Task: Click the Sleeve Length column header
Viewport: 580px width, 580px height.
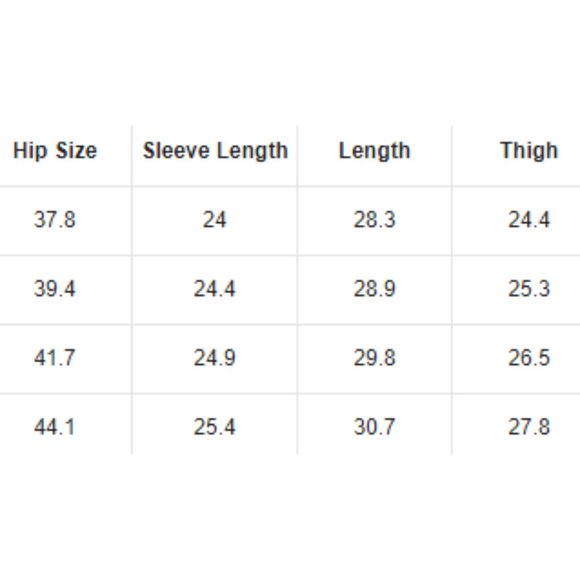Action: pyautogui.click(x=215, y=151)
